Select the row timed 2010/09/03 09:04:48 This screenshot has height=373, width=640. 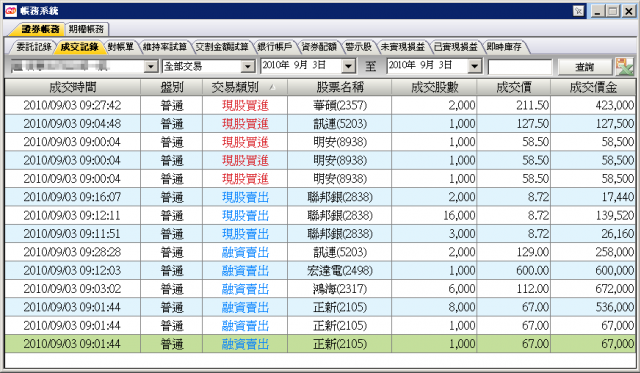coord(320,124)
